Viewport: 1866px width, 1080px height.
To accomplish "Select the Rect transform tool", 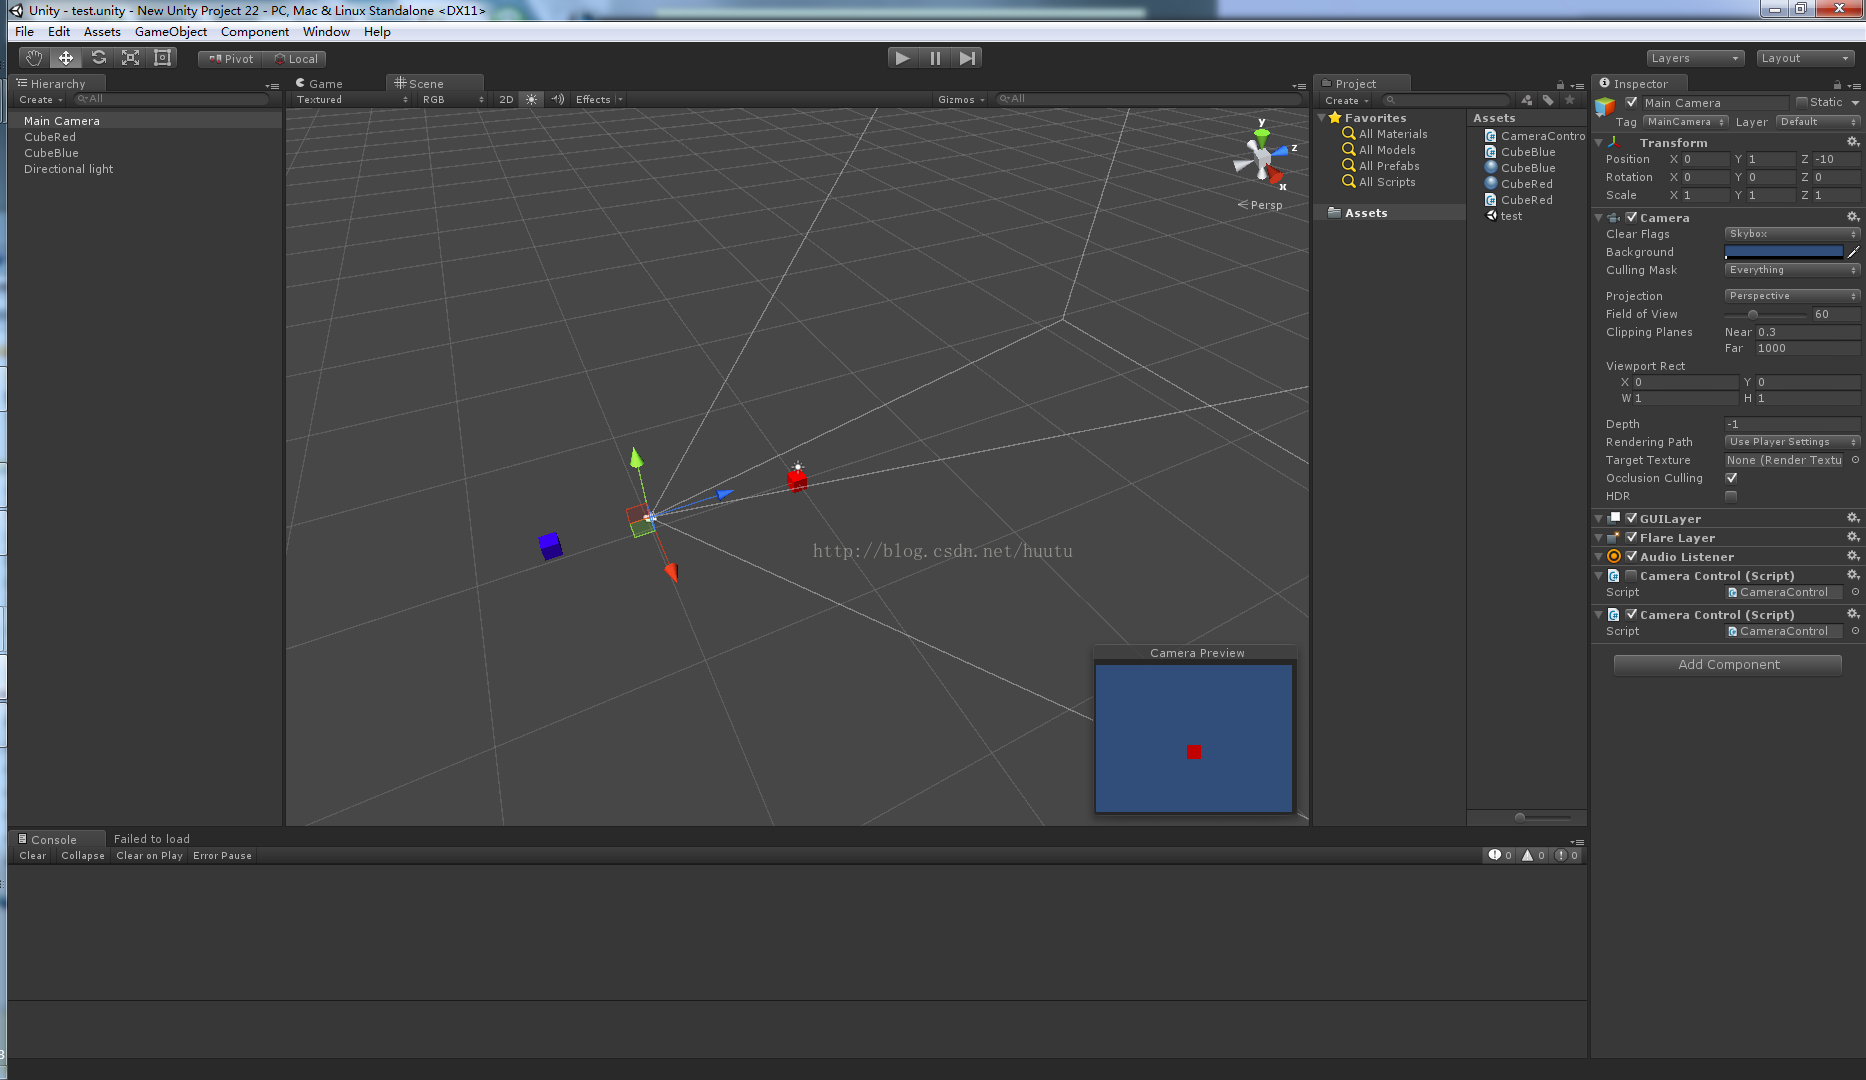I will click(162, 58).
